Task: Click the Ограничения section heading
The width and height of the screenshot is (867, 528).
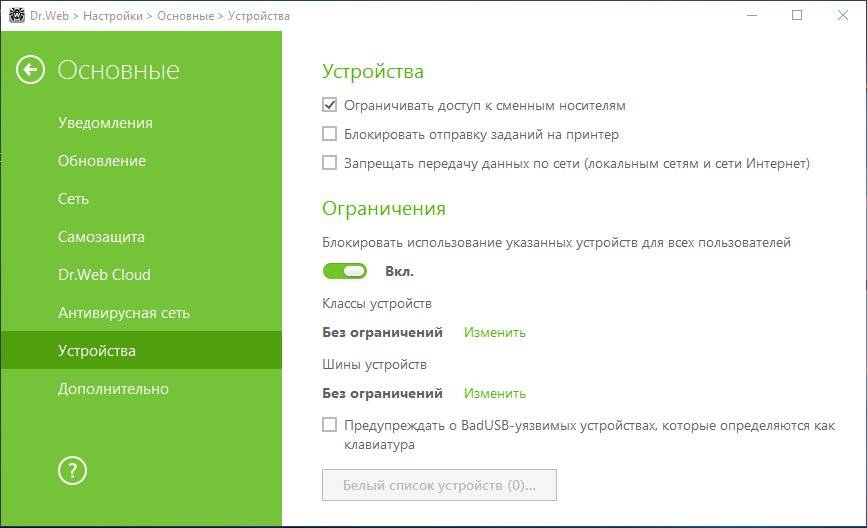Action: pyautogui.click(x=384, y=208)
